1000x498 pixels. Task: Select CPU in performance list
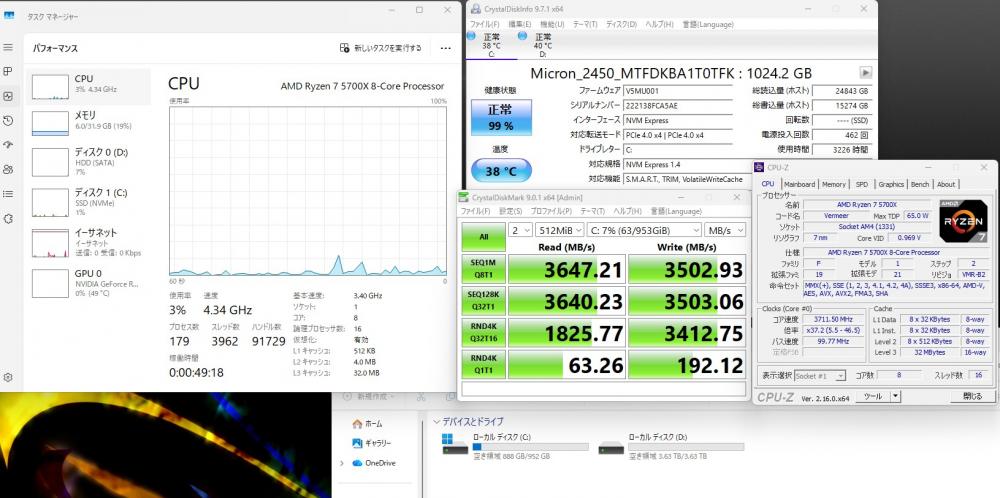point(89,87)
